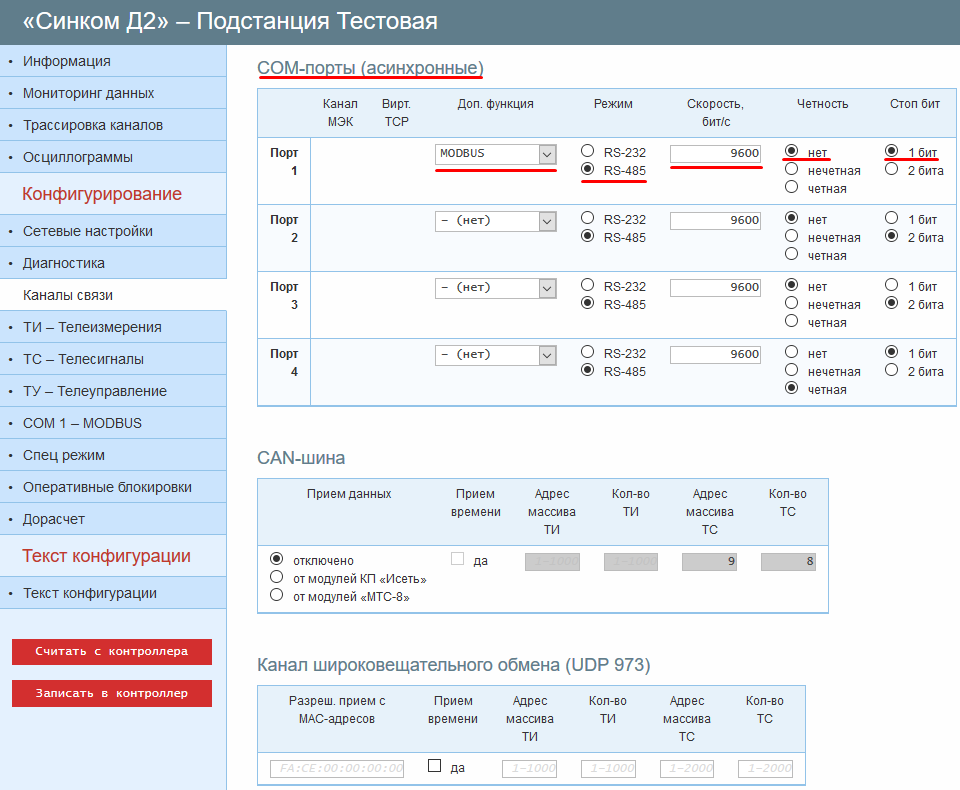
Task: Select RS-232 mode for Port 1
Action: click(588, 152)
